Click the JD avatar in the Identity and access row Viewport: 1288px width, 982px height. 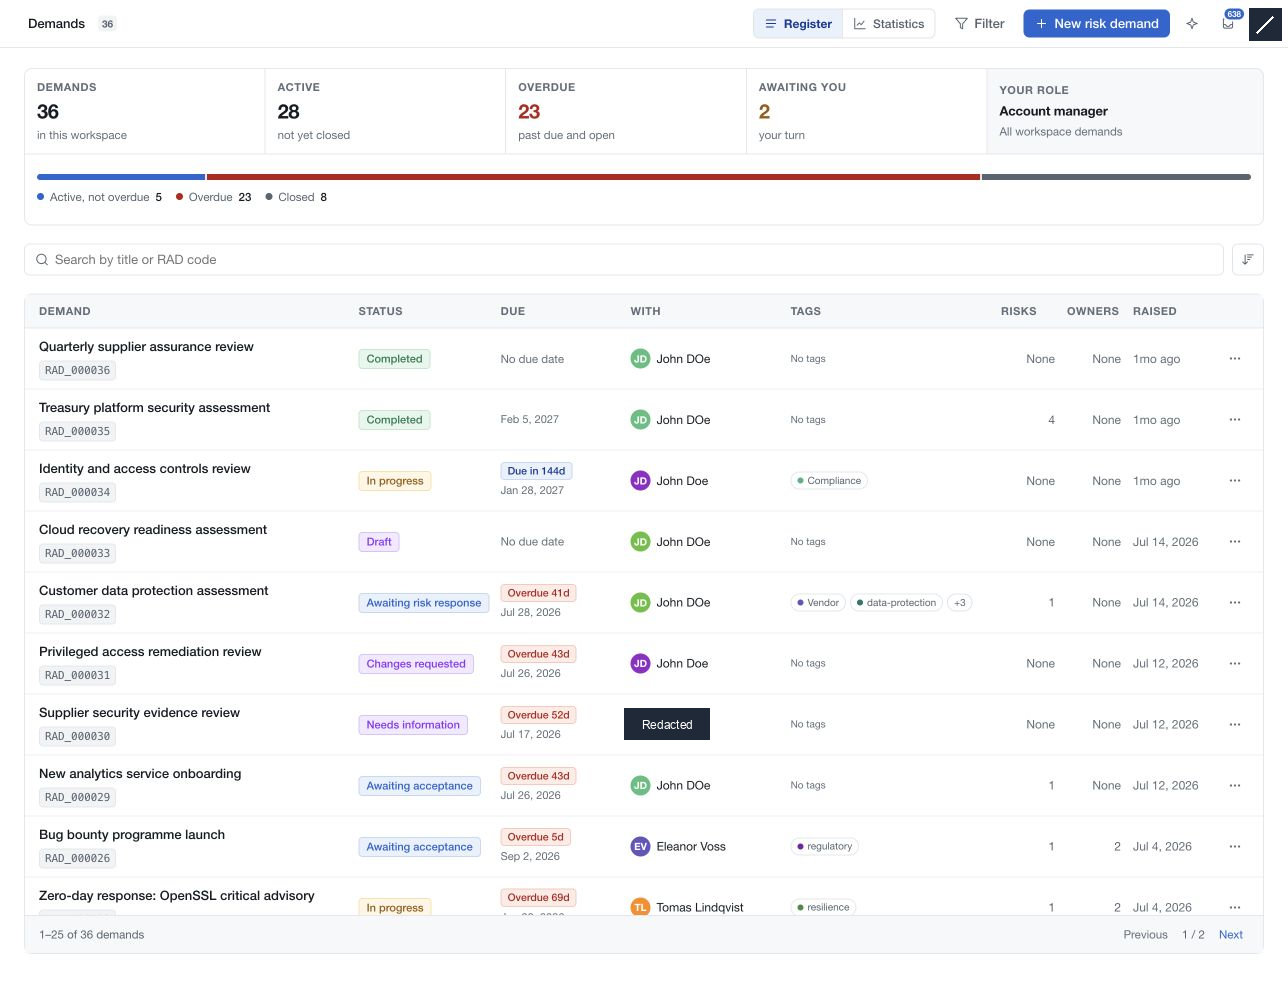(640, 481)
